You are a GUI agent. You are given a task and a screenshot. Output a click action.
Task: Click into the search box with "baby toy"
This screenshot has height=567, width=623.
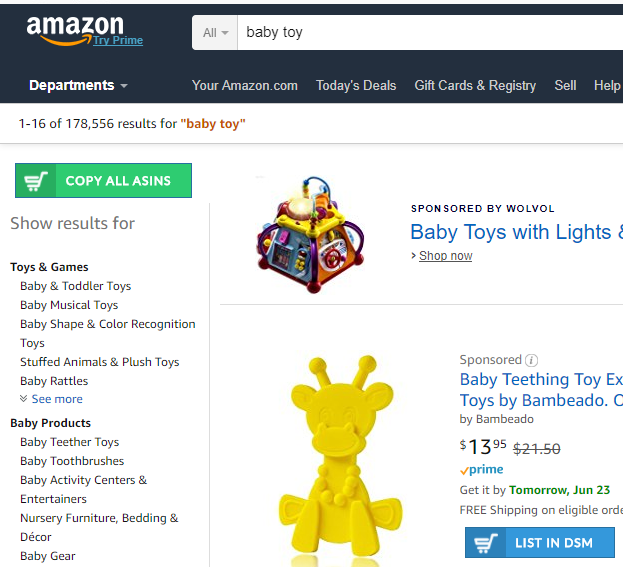420,32
